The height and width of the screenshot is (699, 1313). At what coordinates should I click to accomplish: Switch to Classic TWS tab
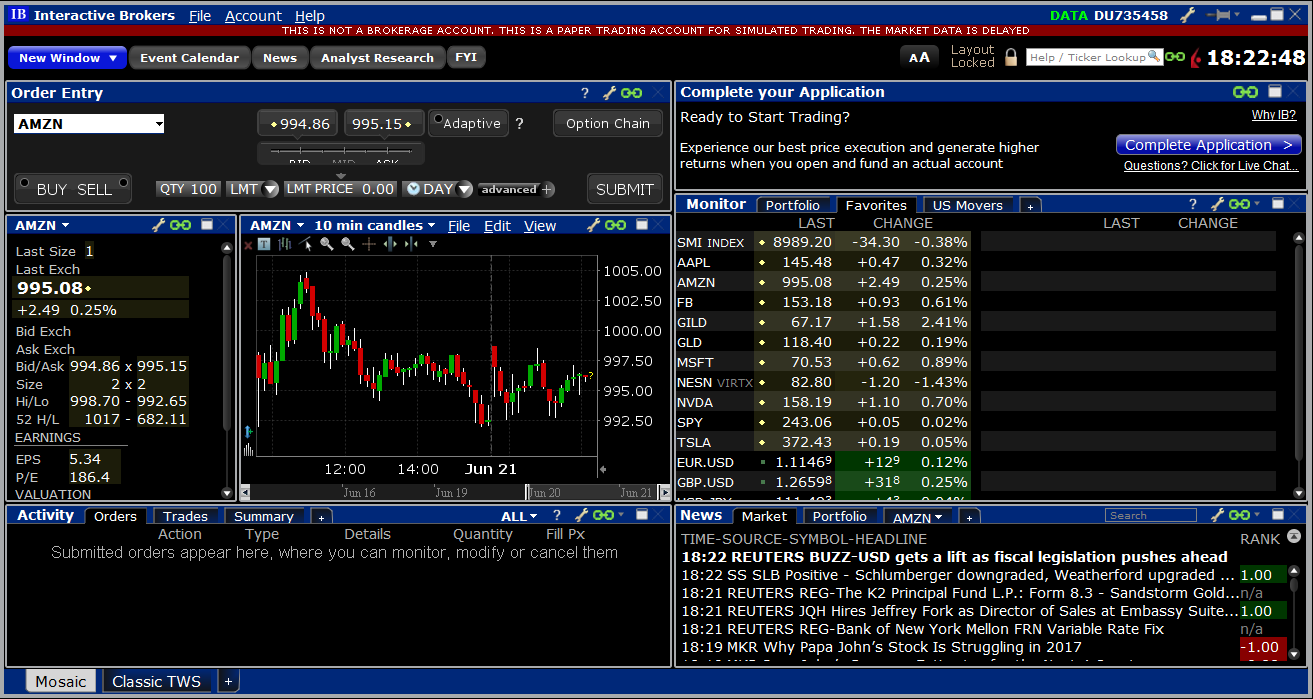[156, 682]
